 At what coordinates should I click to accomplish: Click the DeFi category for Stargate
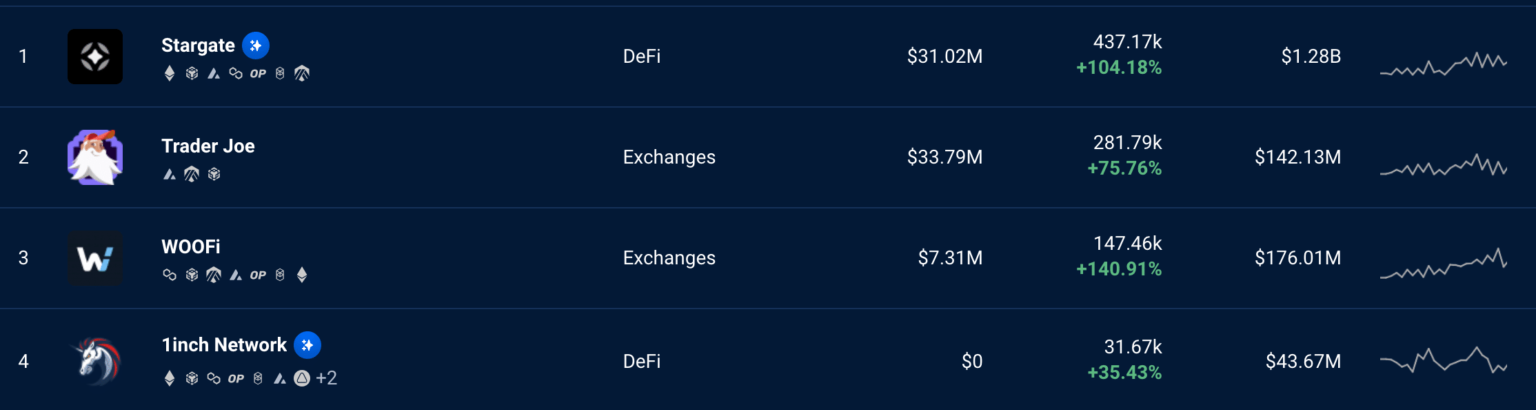pos(642,56)
